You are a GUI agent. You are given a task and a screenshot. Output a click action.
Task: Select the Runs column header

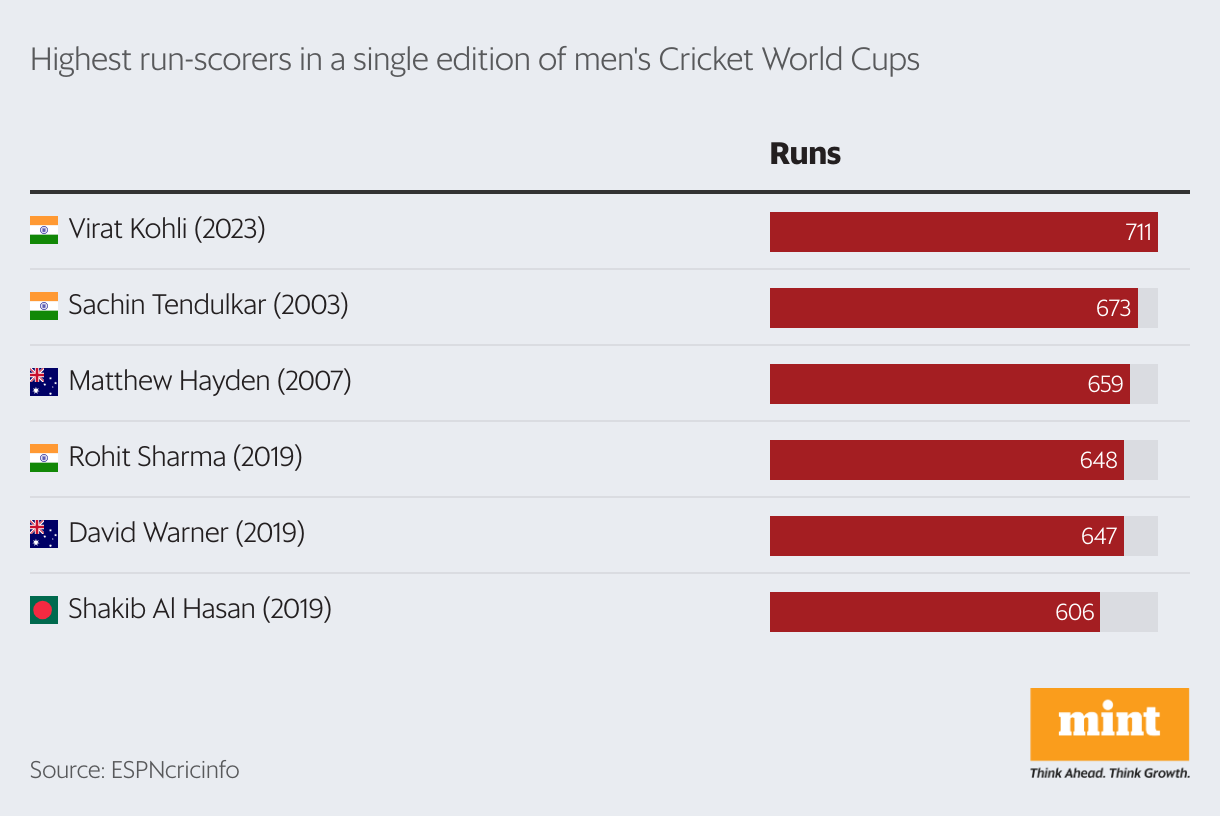[805, 154]
